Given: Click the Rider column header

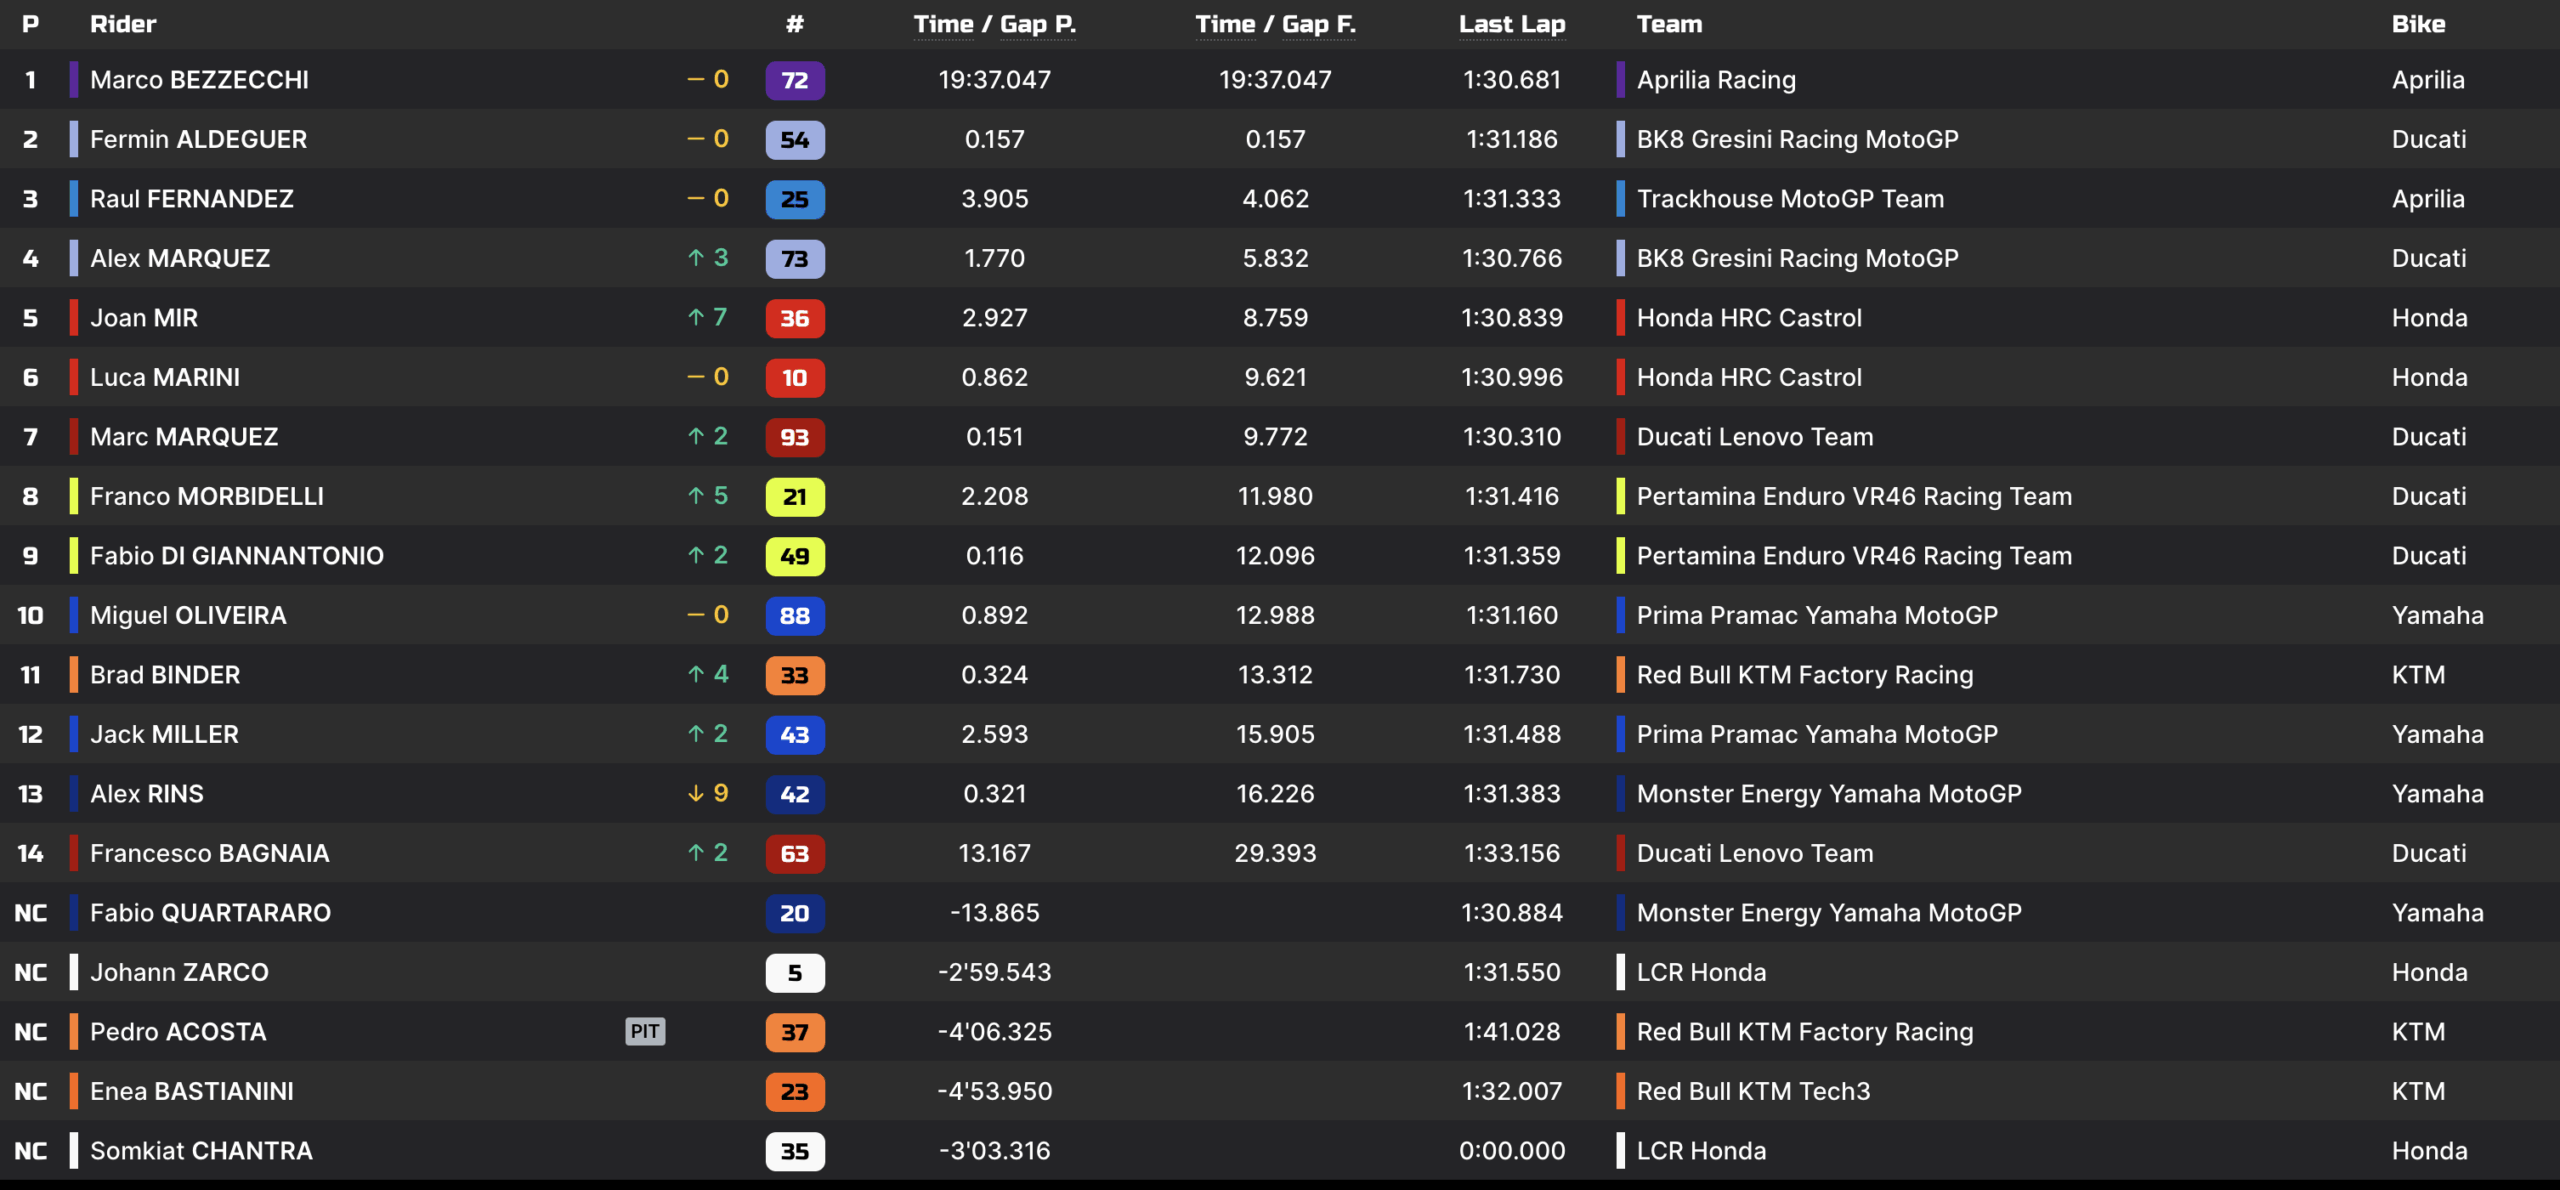Looking at the screenshot, I should [x=123, y=24].
